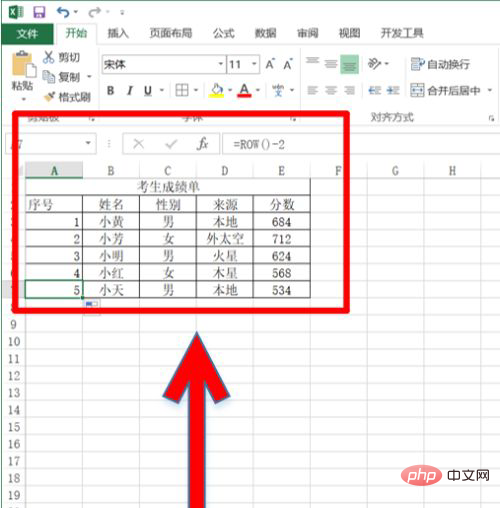500x508 pixels.
Task: Expand the font size dropdown showing 11
Action: (254, 64)
